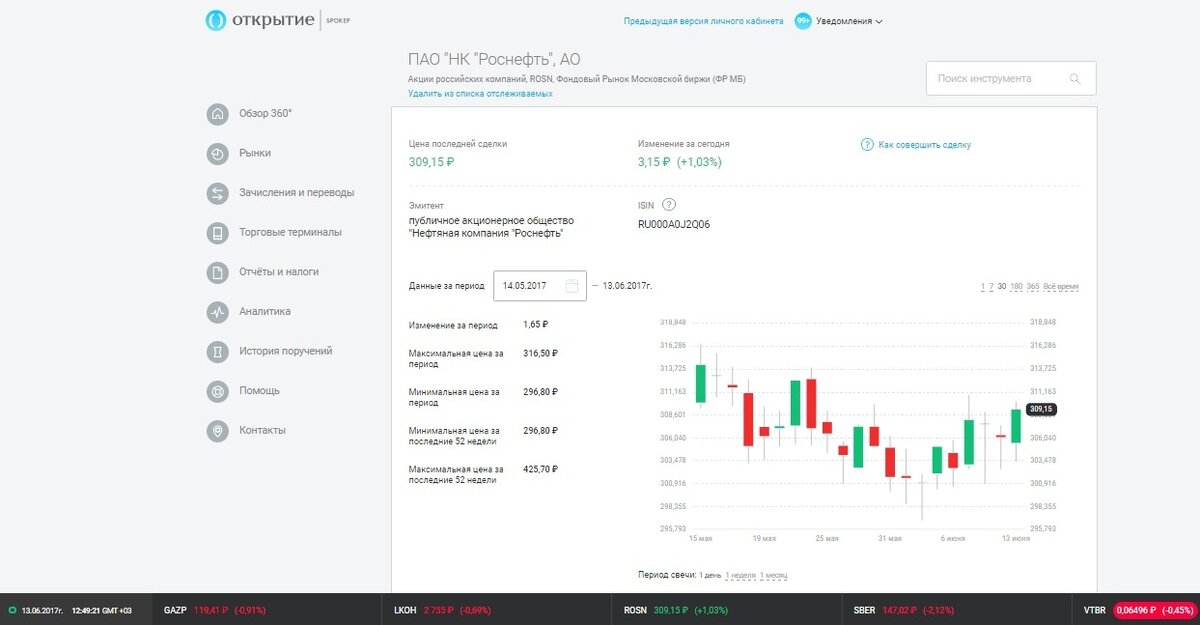
Task: Open Помощь section
Action: coord(259,391)
